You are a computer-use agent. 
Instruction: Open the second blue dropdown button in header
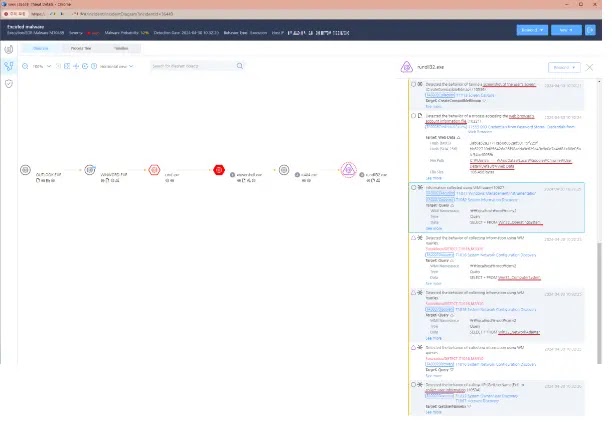566,30
